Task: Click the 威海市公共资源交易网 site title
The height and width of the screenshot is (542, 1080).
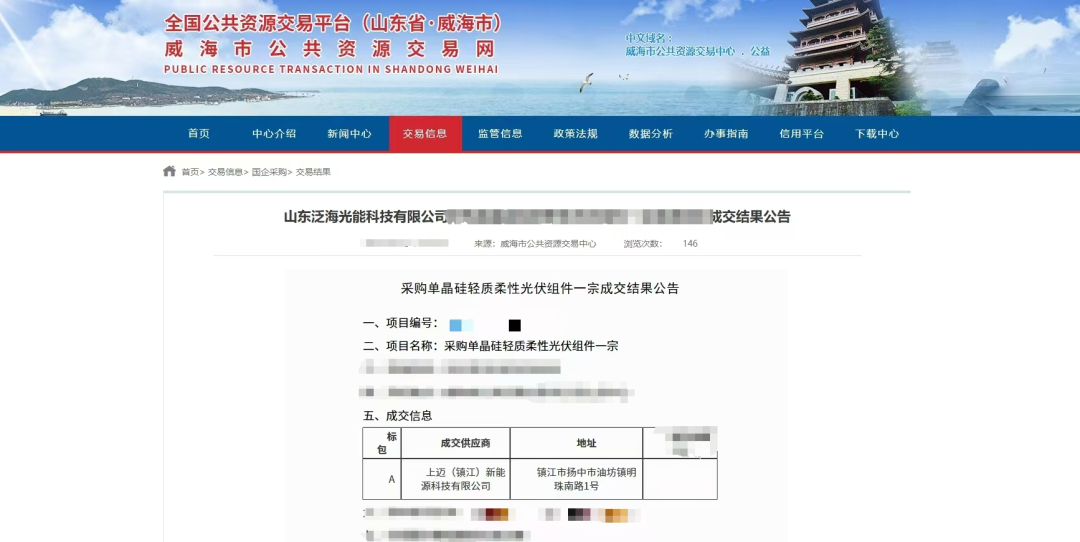Action: pyautogui.click(x=329, y=50)
